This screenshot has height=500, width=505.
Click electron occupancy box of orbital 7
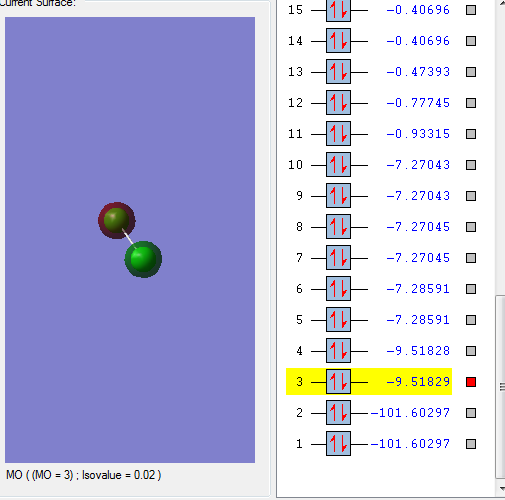point(338,258)
